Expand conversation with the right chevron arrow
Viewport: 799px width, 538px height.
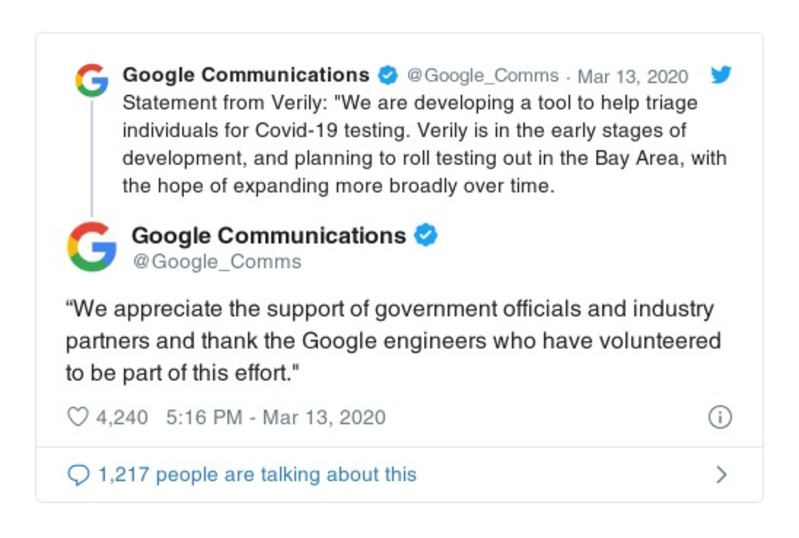click(x=721, y=475)
